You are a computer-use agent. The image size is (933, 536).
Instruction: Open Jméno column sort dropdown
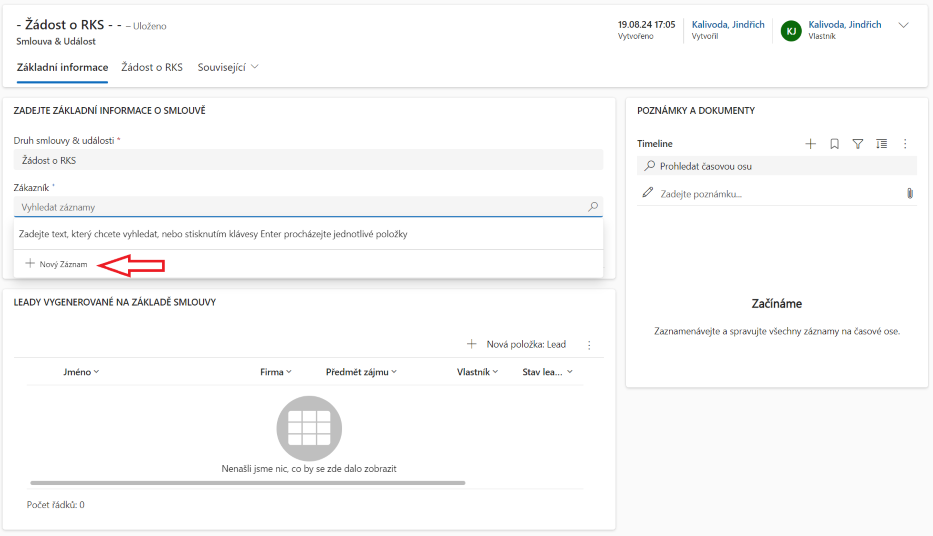[x=81, y=372]
